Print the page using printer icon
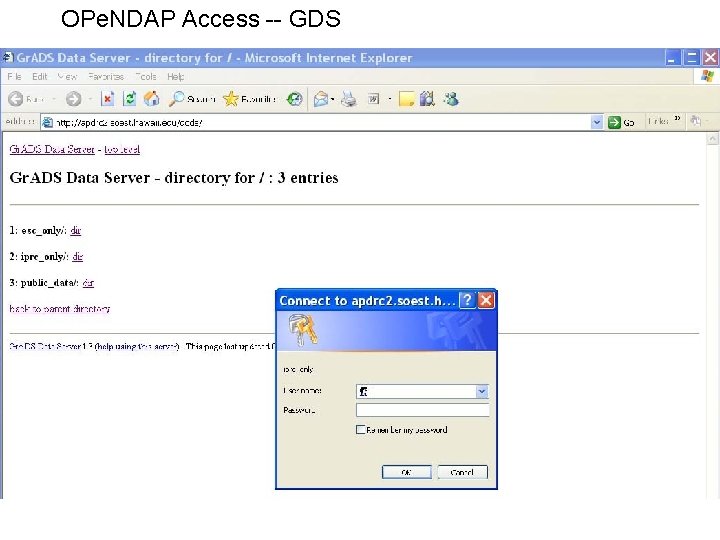Viewport: 720px width, 540px height. click(x=349, y=99)
